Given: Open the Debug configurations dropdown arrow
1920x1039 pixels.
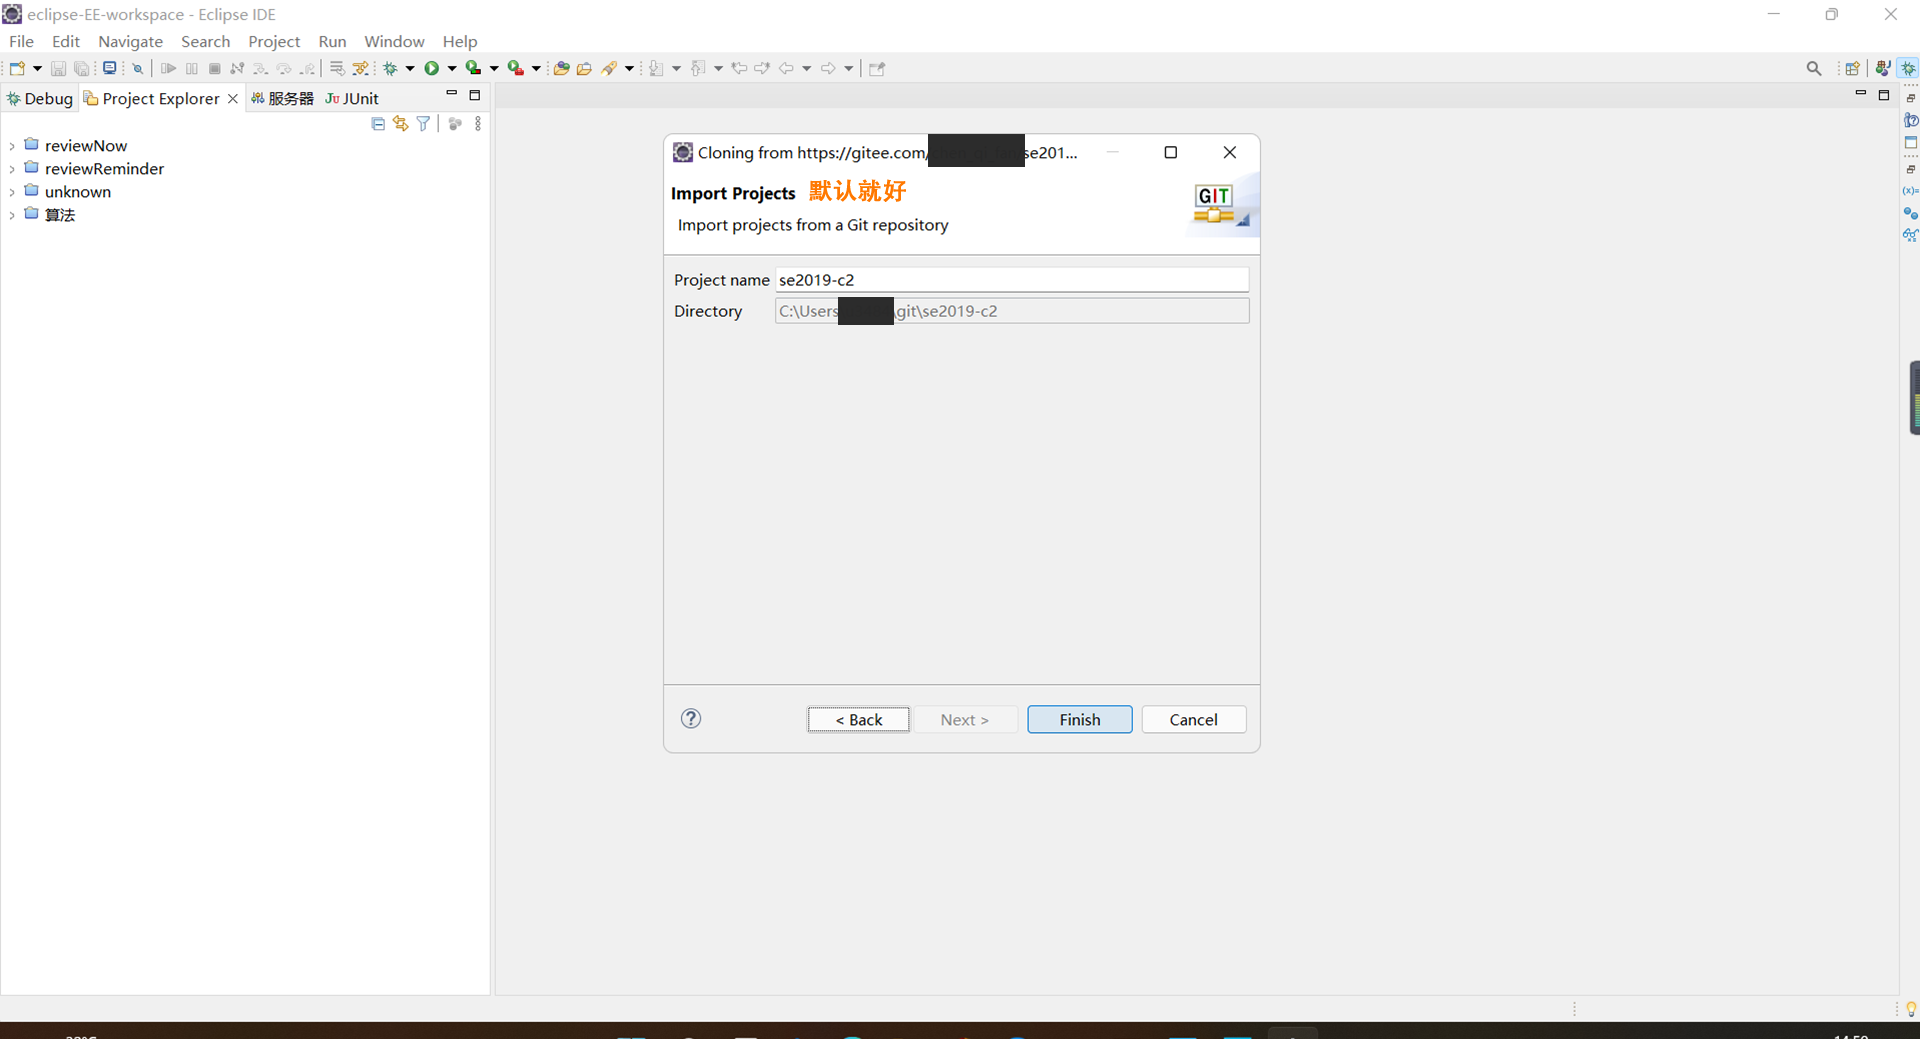Looking at the screenshot, I should tap(410, 68).
